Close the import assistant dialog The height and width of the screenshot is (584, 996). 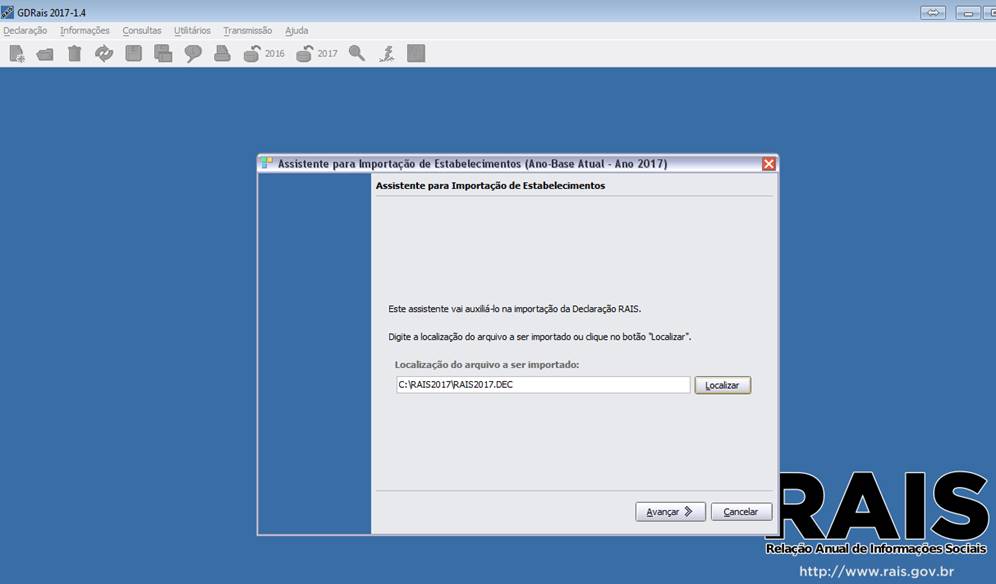pyautogui.click(x=769, y=164)
